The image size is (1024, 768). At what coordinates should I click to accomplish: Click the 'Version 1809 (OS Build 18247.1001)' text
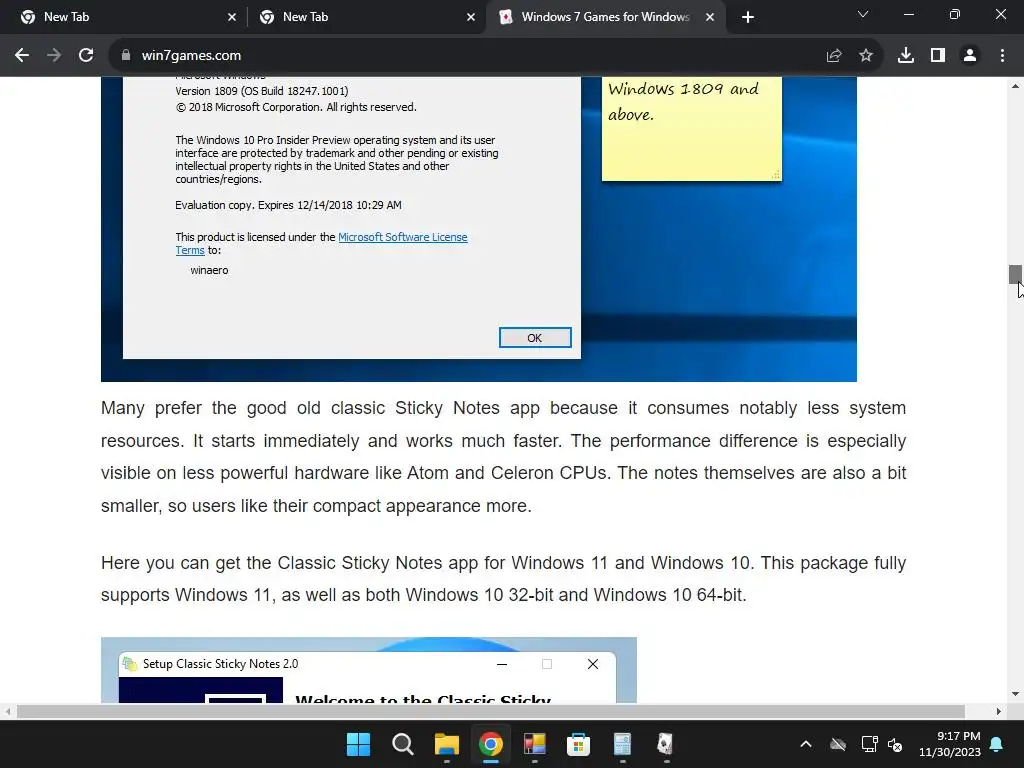262,91
